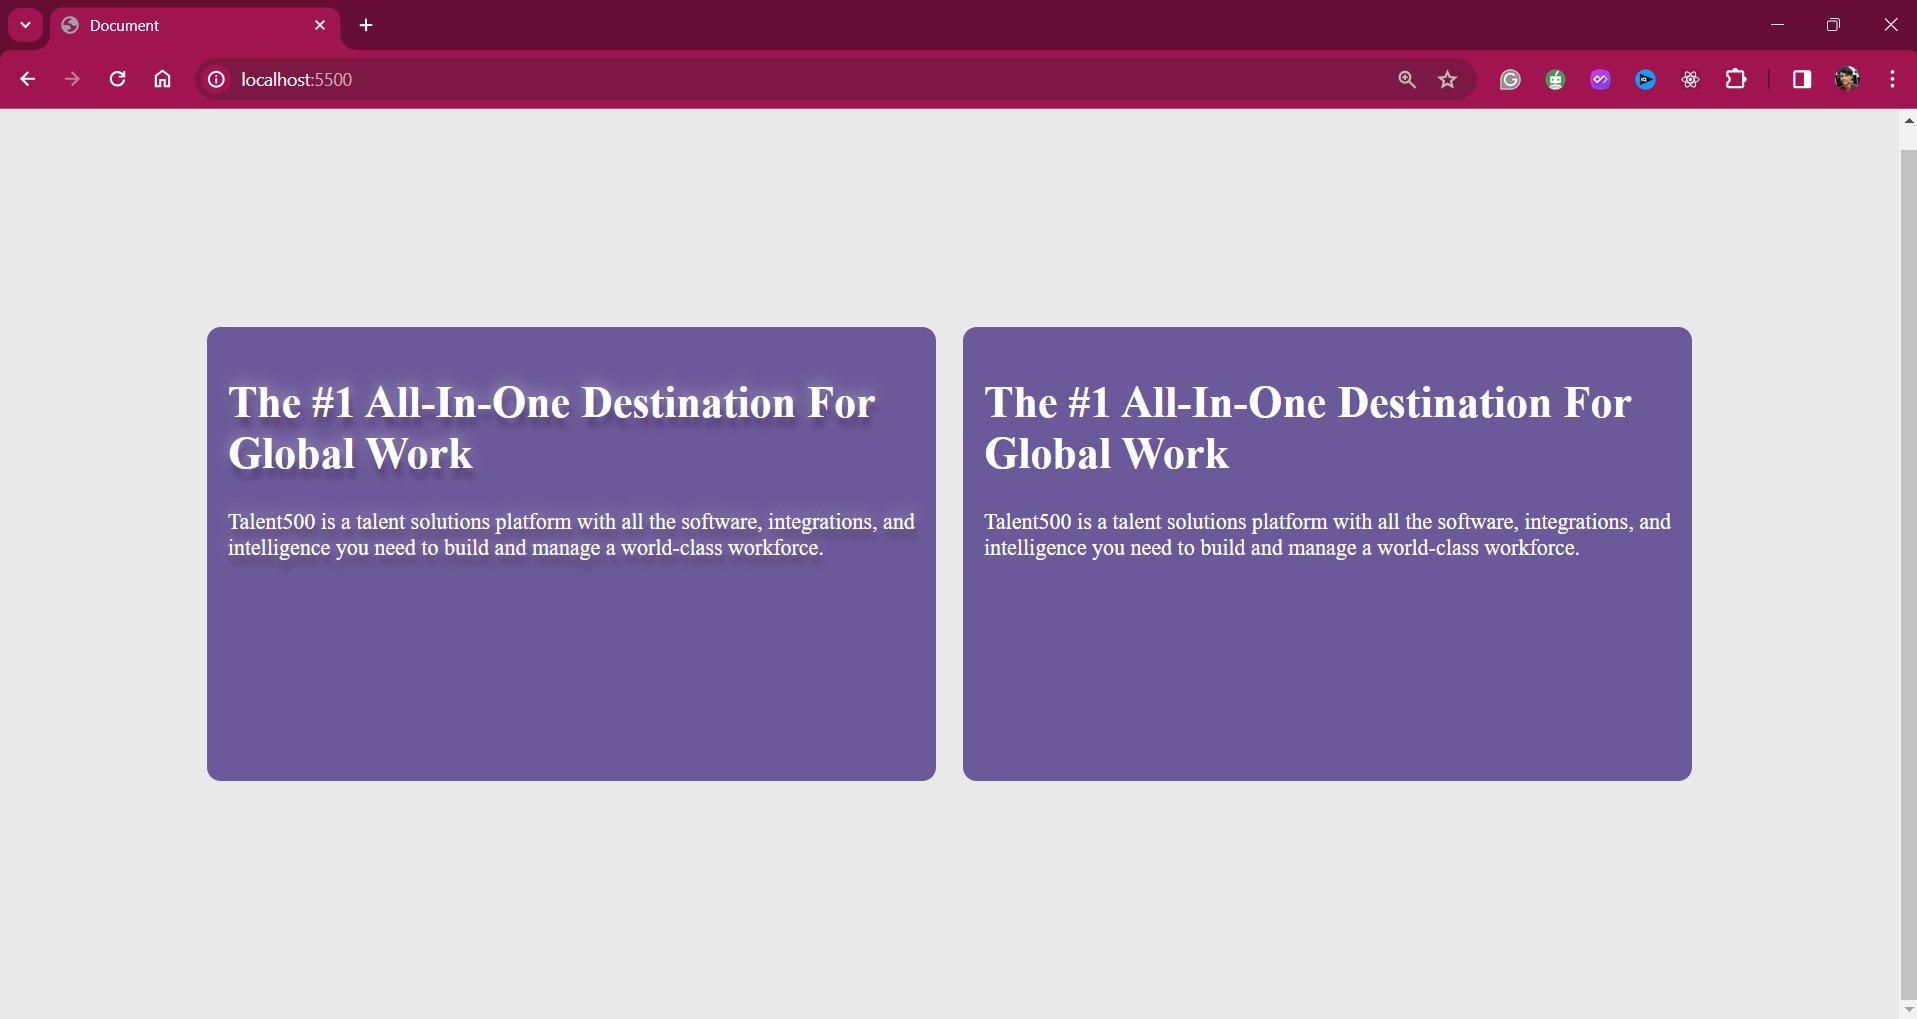The width and height of the screenshot is (1917, 1019).
Task: Click the React developer tools extension icon
Action: 1690,79
